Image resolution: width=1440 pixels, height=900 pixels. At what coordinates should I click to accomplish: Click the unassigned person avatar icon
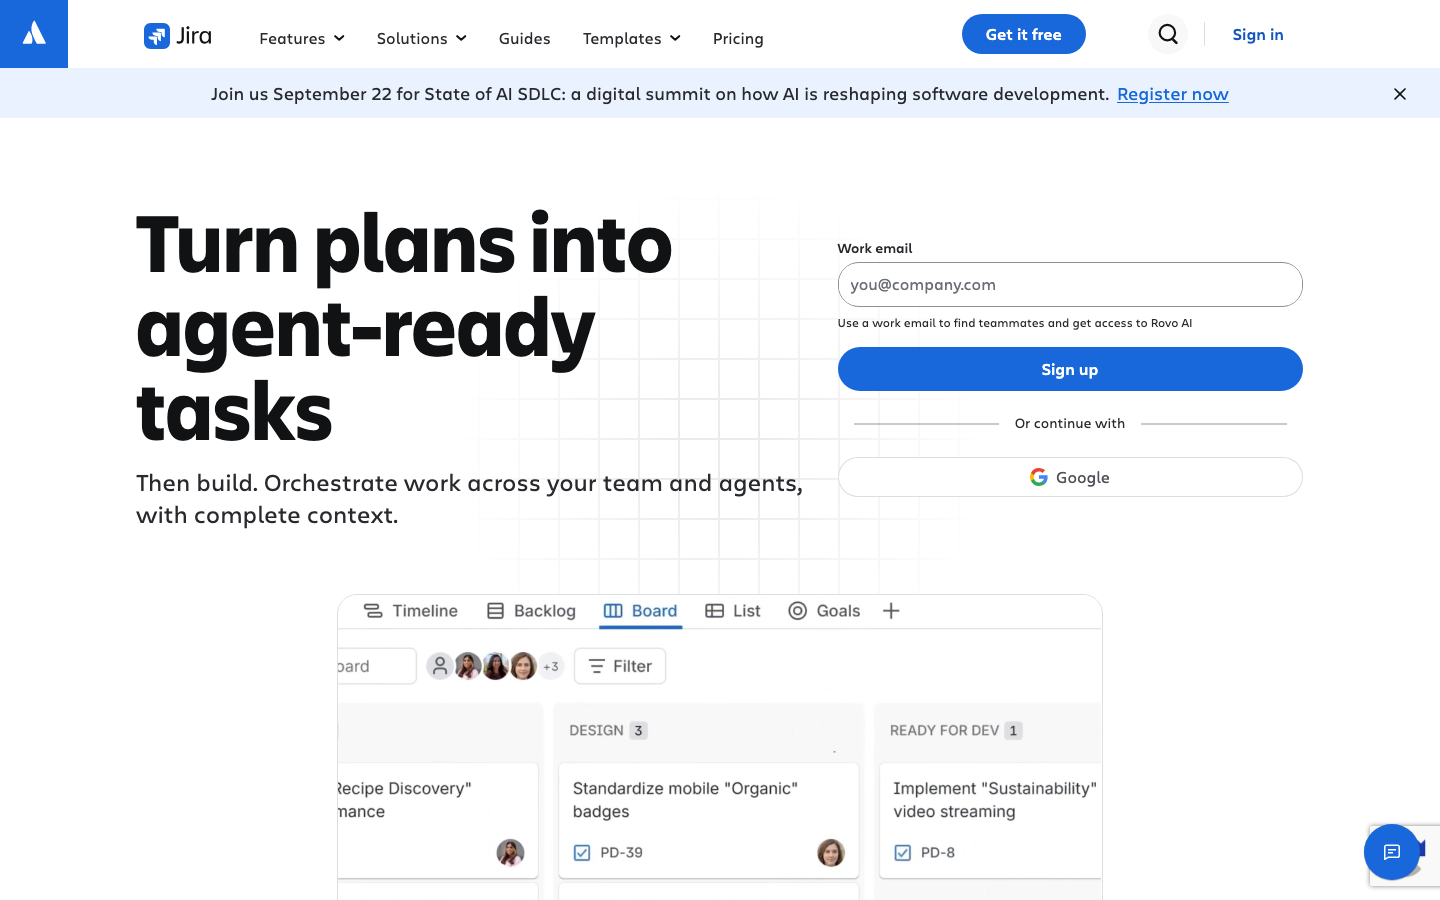[439, 666]
